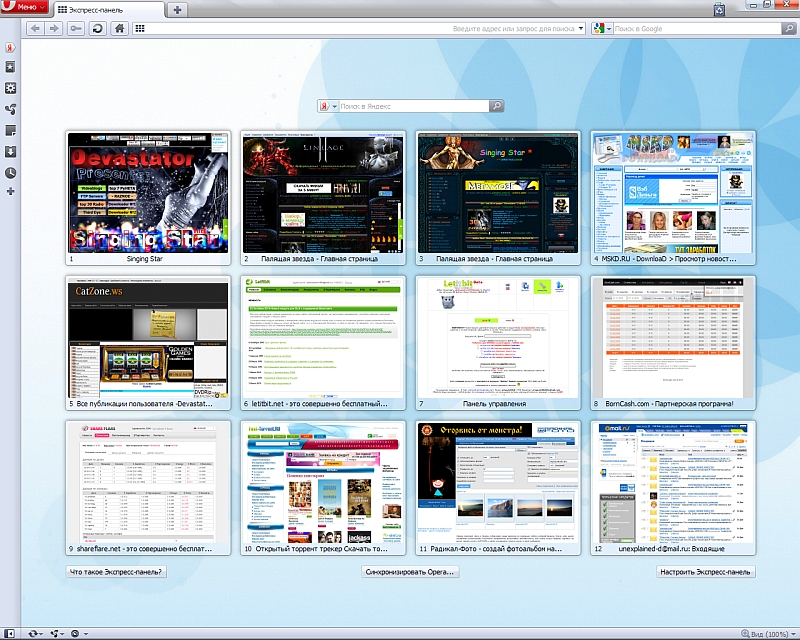Click Что такое Экспресс-панель? button
The image size is (800, 640).
(x=116, y=572)
